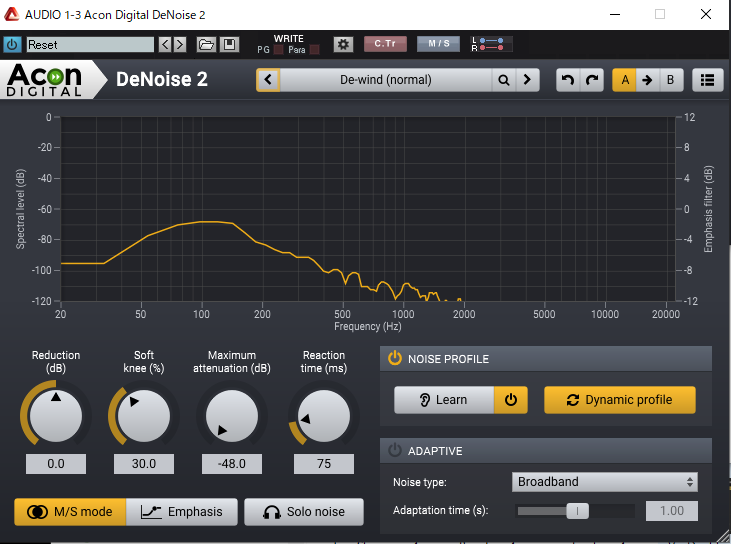Screen dimensions: 731x544
Task: Edit the Adaptation time 1.00 field
Action: click(x=672, y=511)
